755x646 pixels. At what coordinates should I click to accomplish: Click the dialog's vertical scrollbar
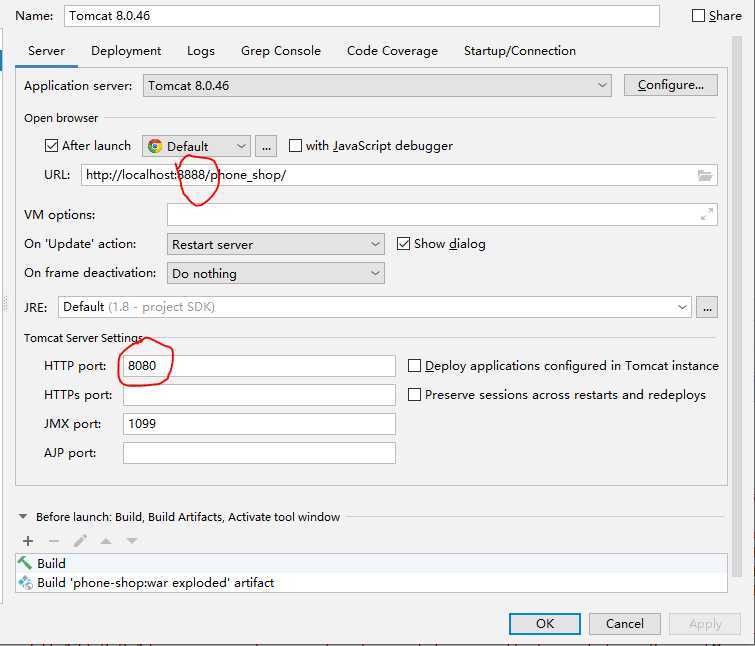[x=737, y=306]
